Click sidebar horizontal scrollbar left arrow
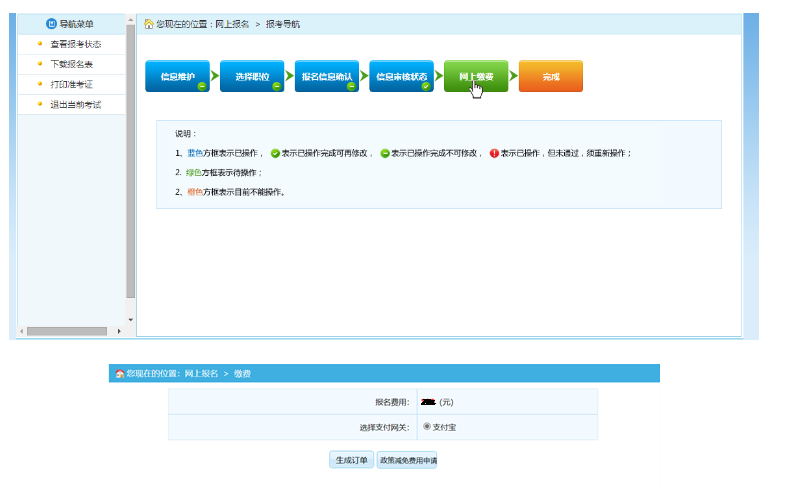This screenshot has width=797, height=485. coord(22,331)
